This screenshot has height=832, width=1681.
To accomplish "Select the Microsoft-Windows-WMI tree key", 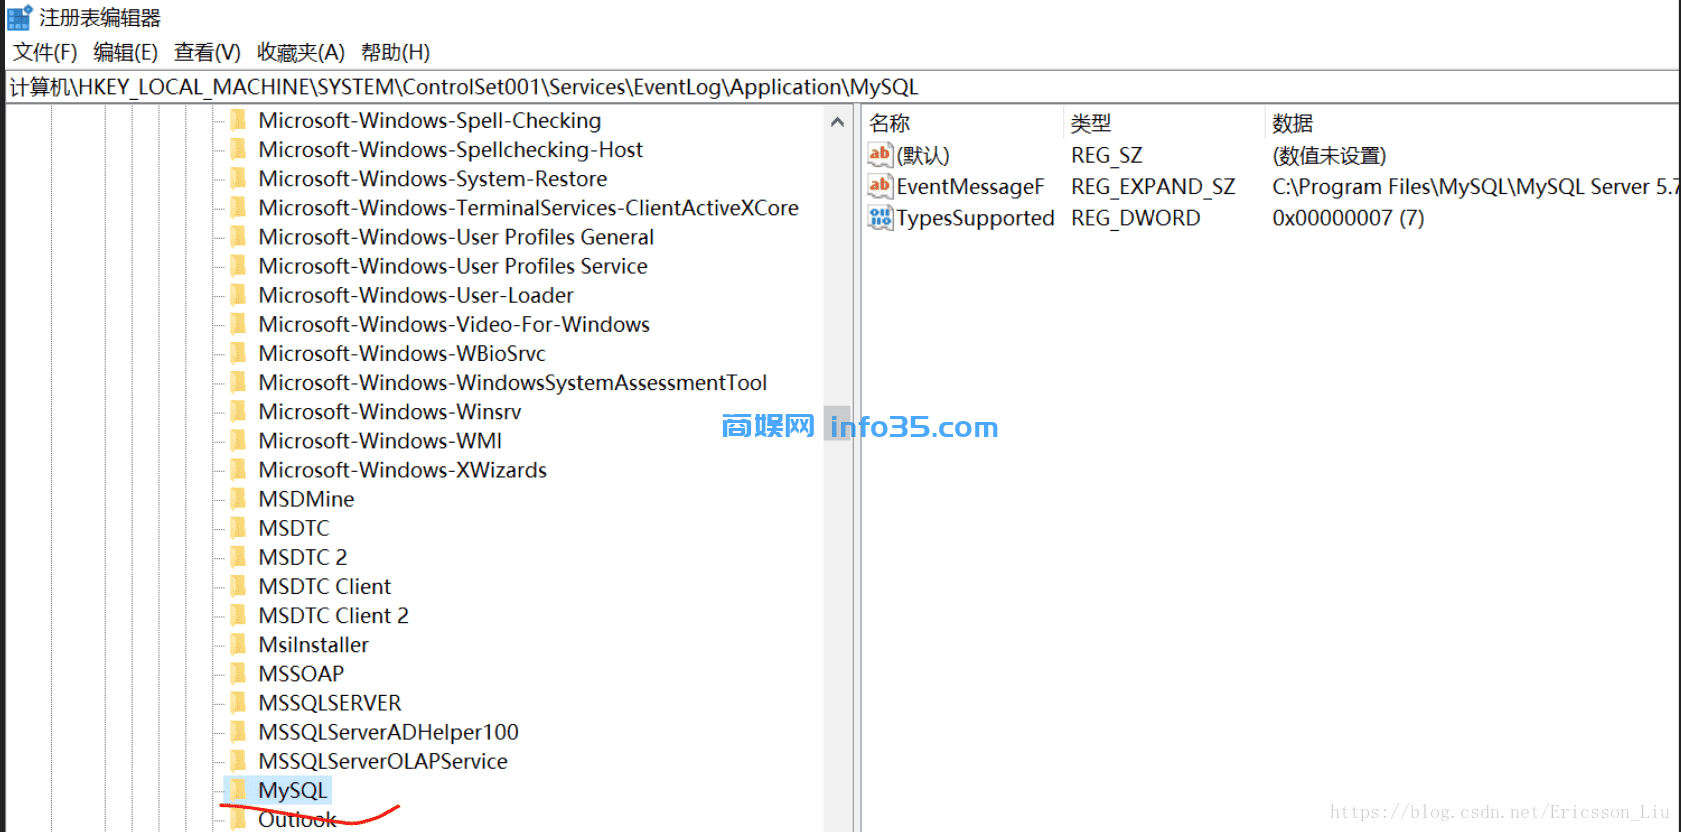I will pos(380,441).
